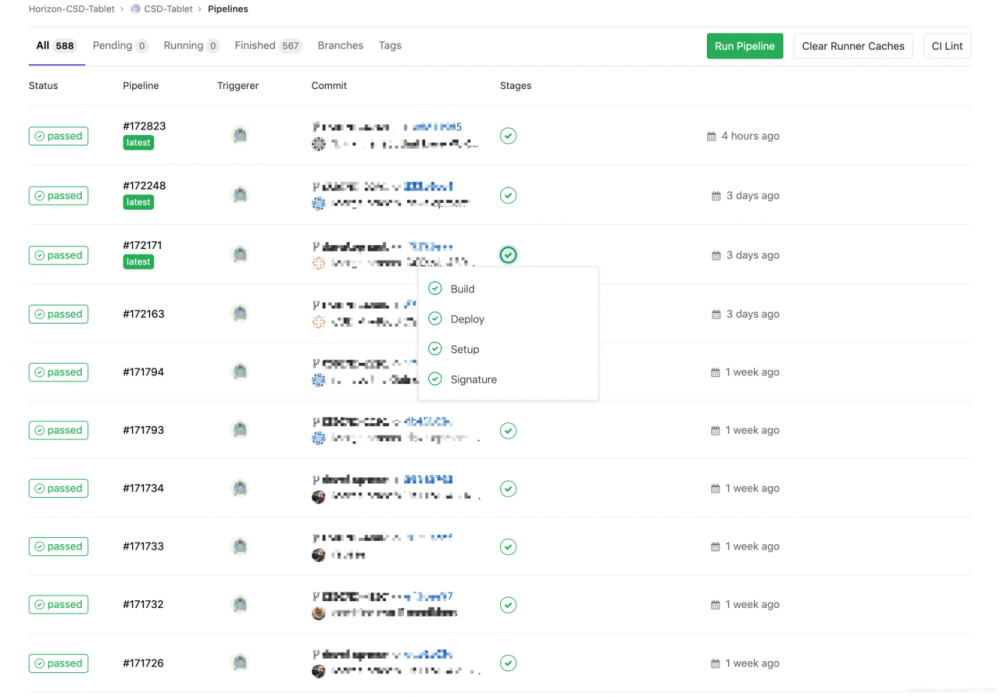Open the Branches tab

pyautogui.click(x=340, y=46)
